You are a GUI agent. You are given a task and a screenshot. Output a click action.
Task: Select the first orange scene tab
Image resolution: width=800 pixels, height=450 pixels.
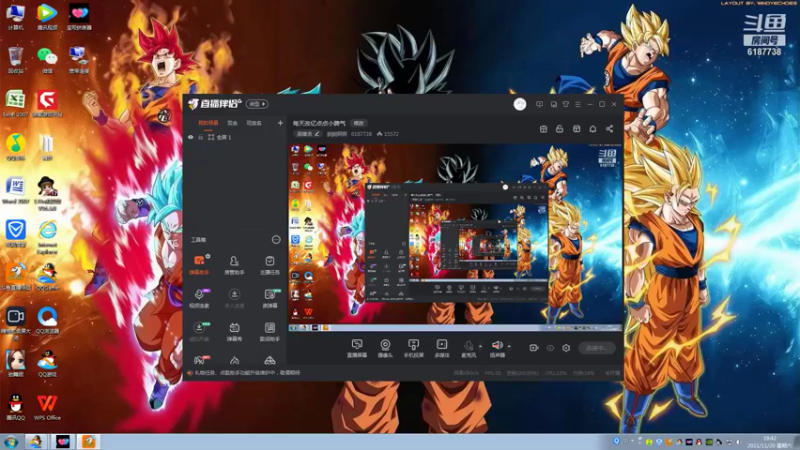coord(208,123)
